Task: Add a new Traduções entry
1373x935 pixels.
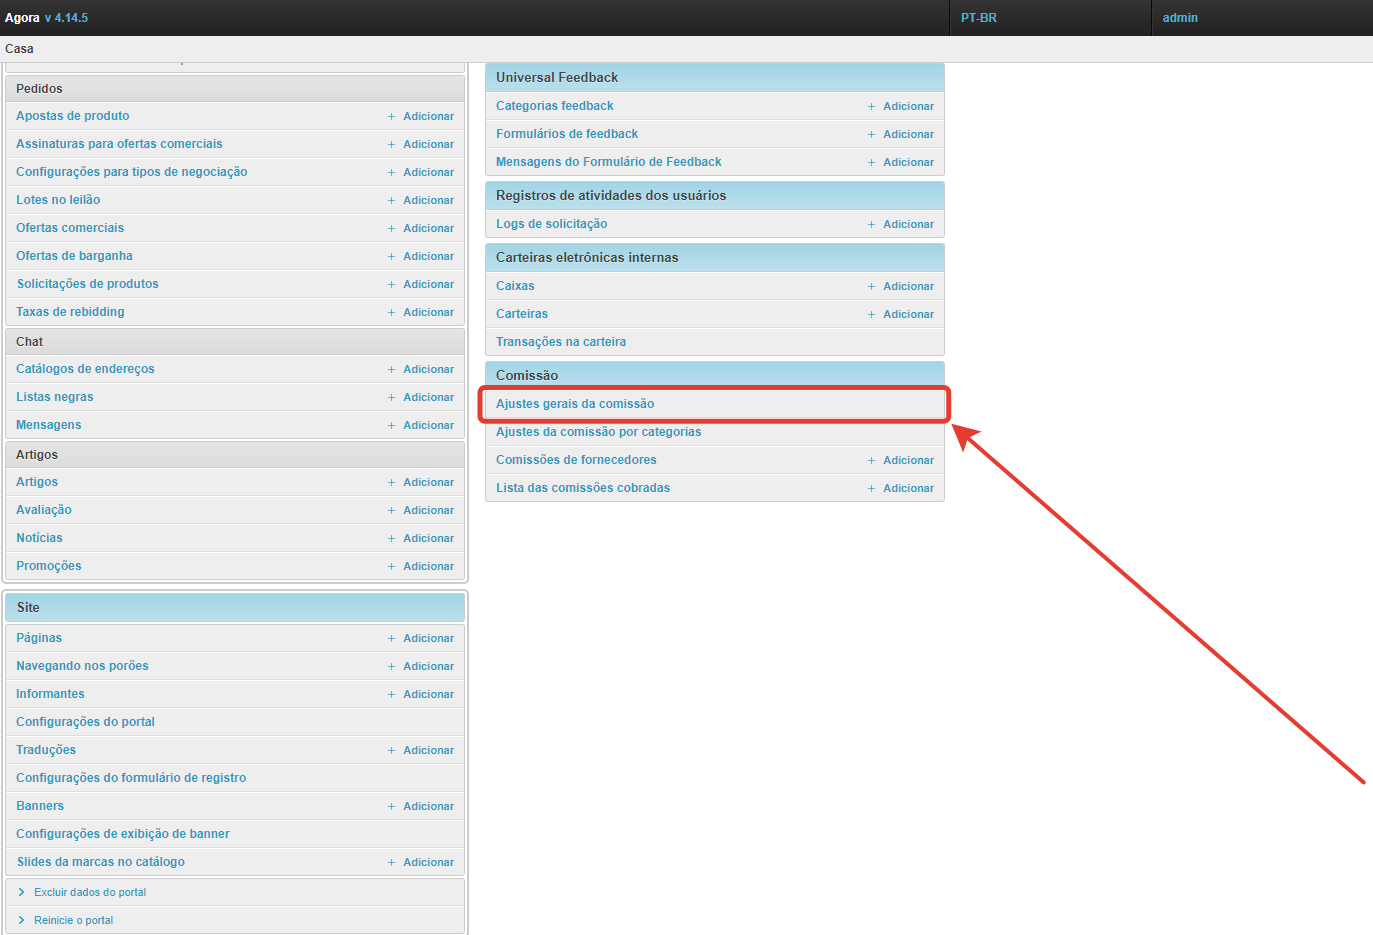Action: [428, 750]
